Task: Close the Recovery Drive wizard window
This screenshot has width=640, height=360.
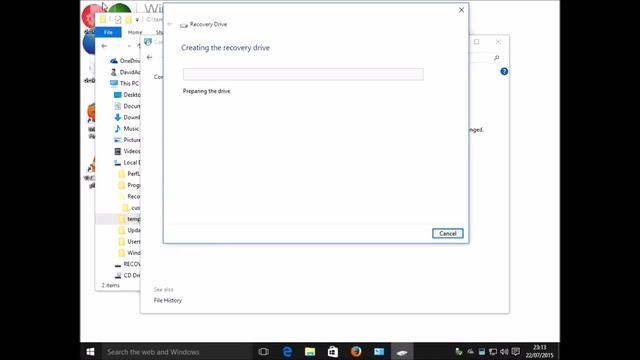Action: point(461,10)
